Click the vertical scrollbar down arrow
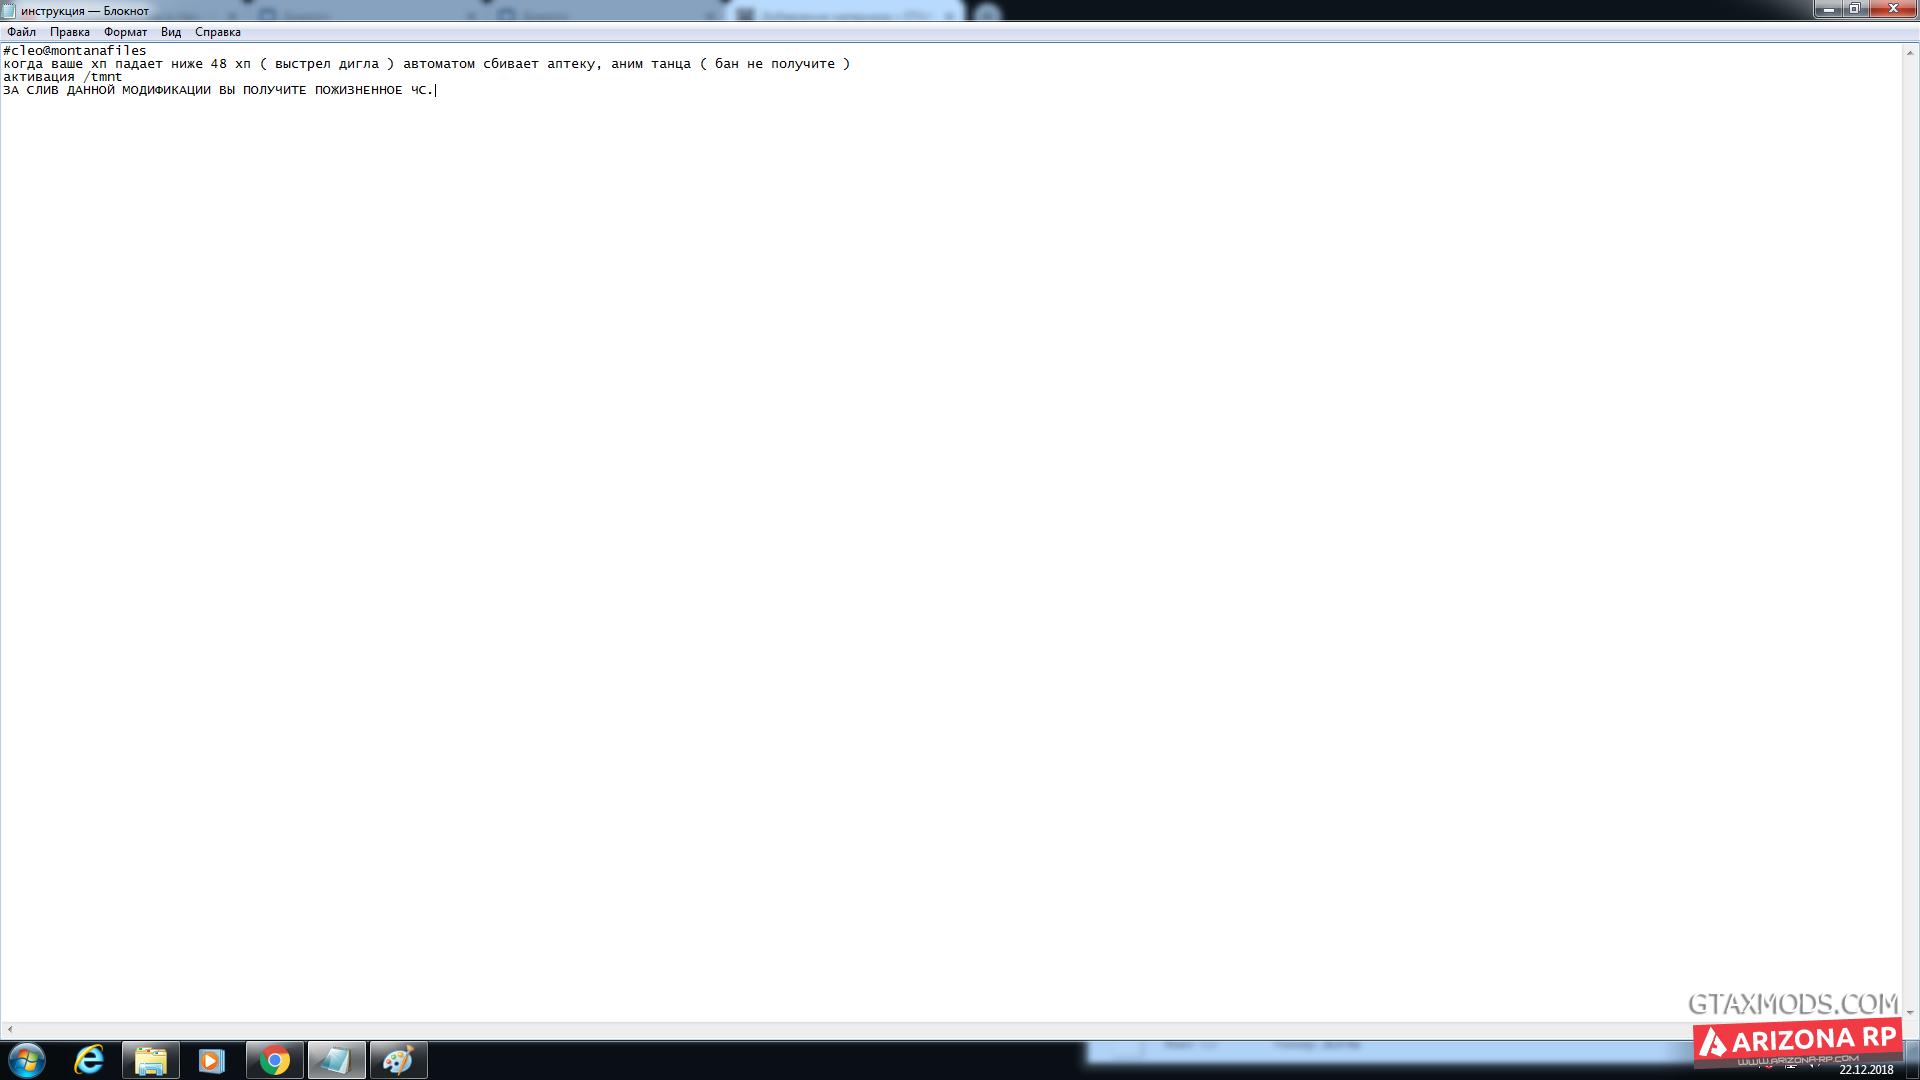This screenshot has height=1080, width=1920. point(1910,1012)
